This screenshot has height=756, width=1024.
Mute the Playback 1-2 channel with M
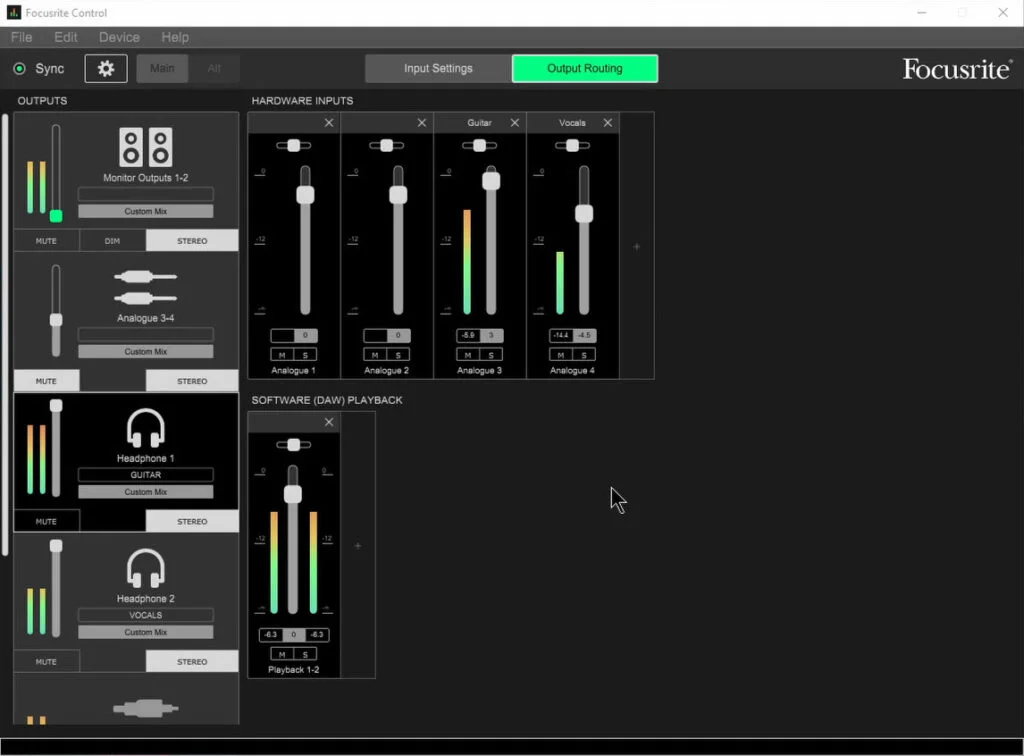coord(282,654)
